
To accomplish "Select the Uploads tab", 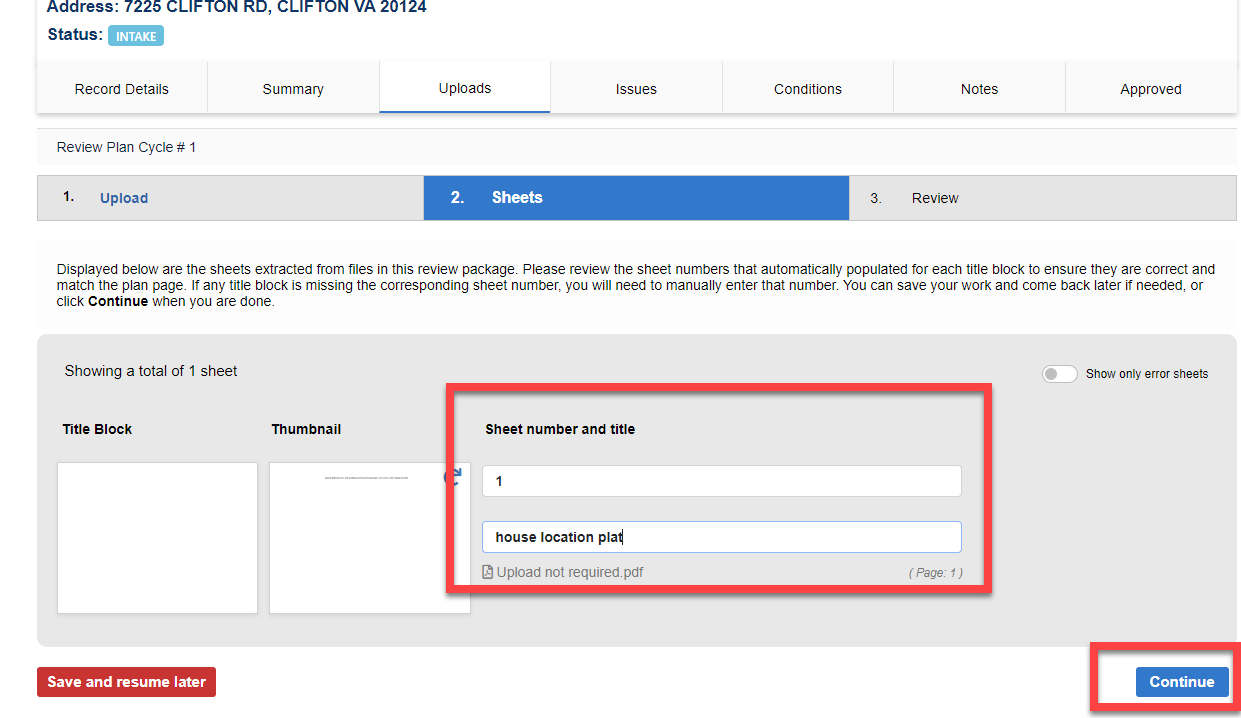I will click(465, 88).
